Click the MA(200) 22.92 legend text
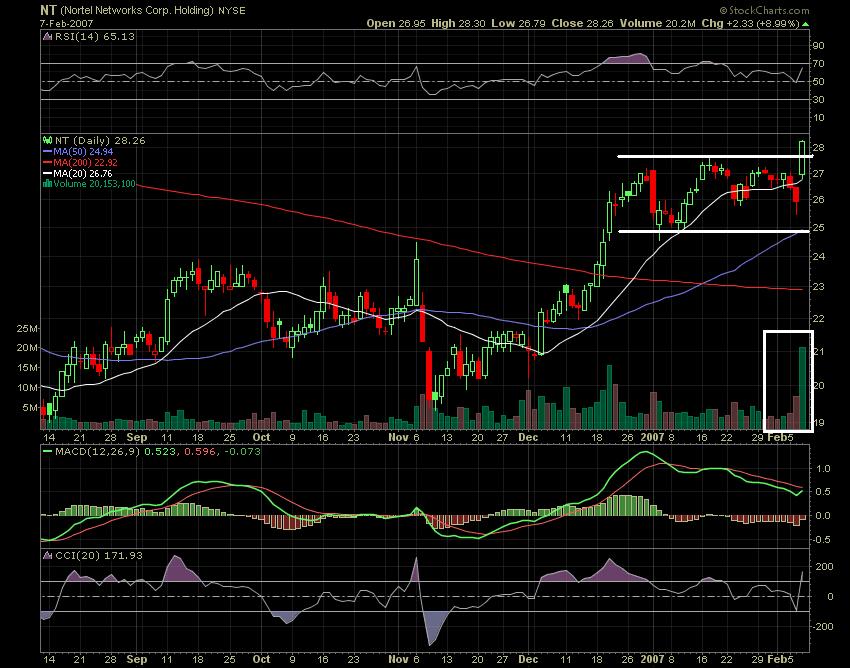The height and width of the screenshot is (668, 850). [85, 163]
